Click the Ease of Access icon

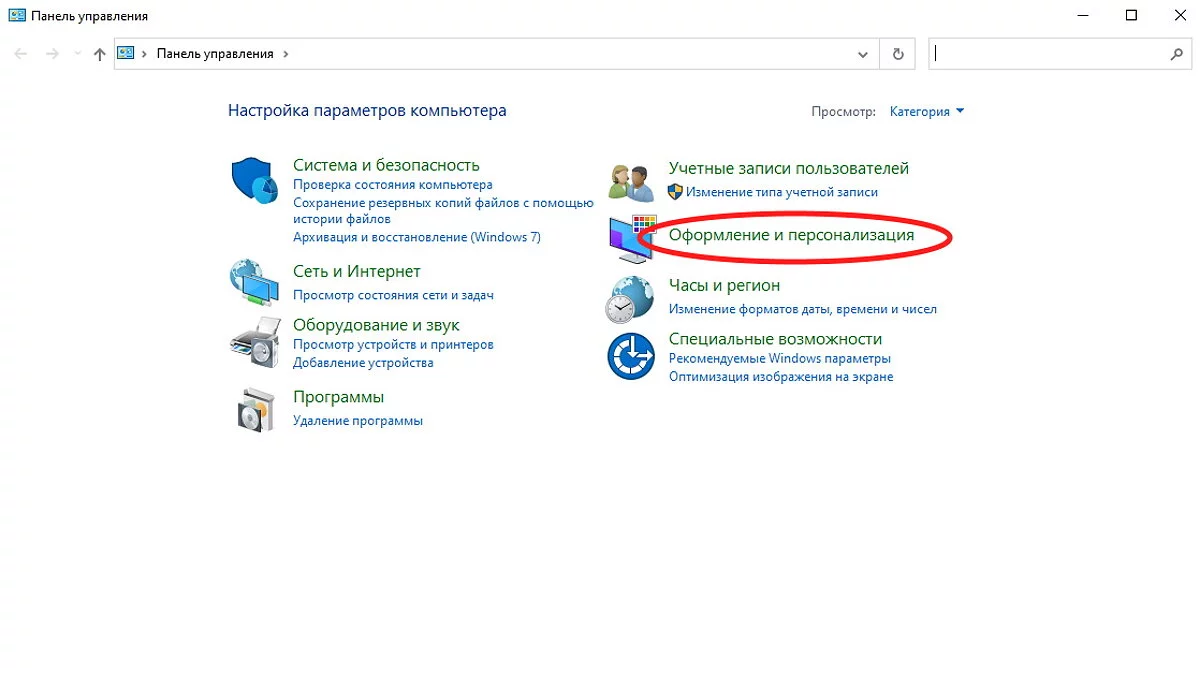pos(632,355)
